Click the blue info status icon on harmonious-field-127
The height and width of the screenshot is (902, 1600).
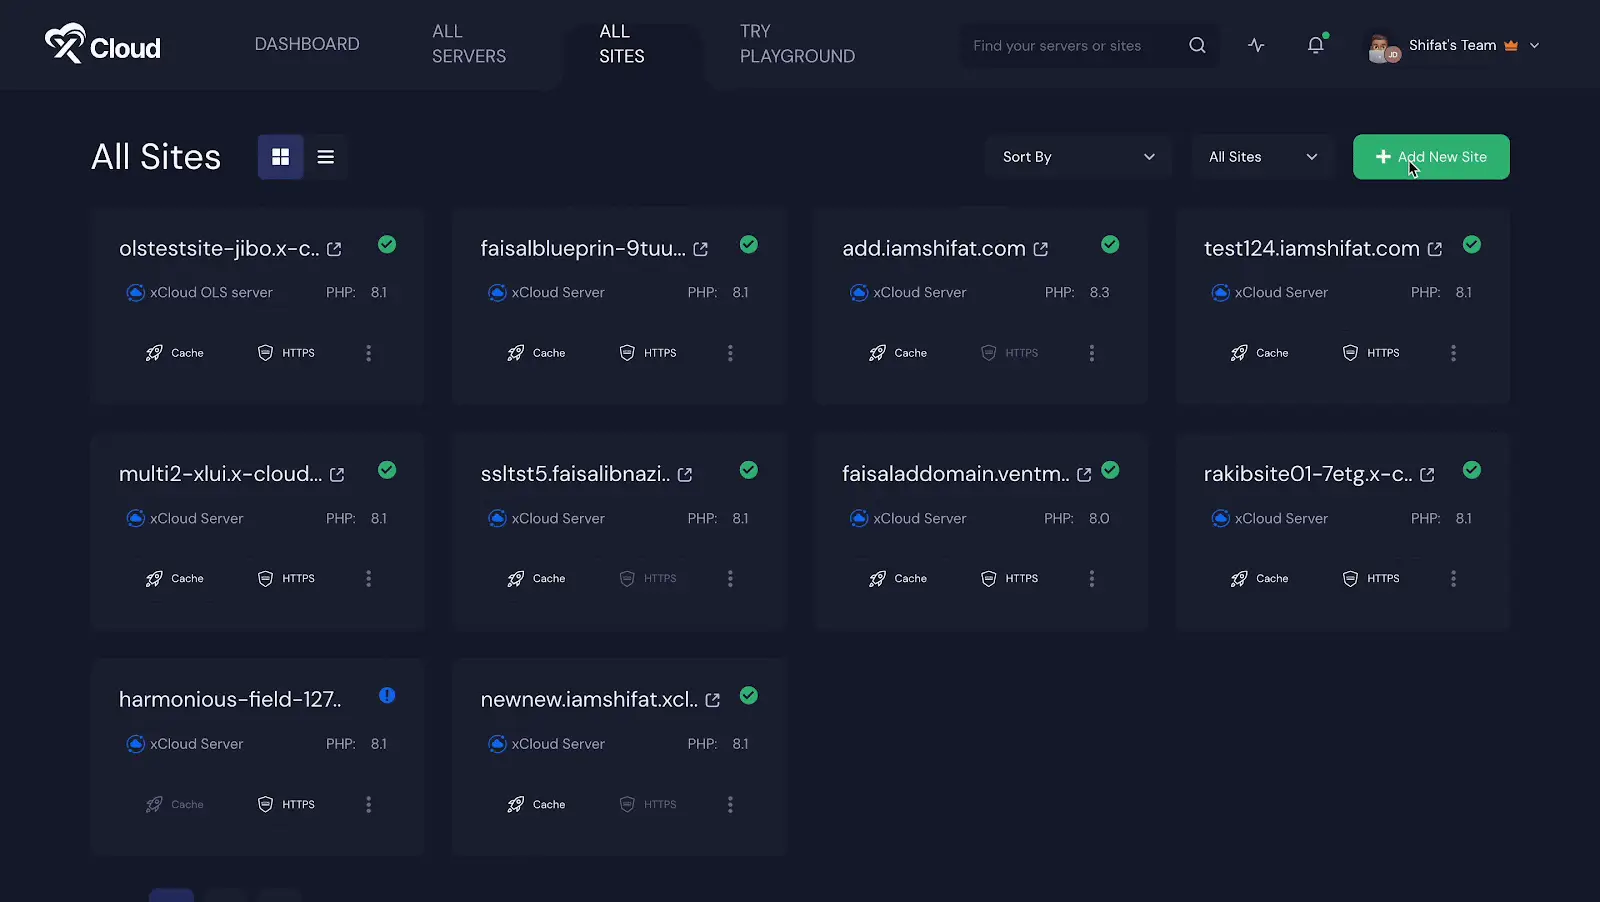click(x=387, y=695)
